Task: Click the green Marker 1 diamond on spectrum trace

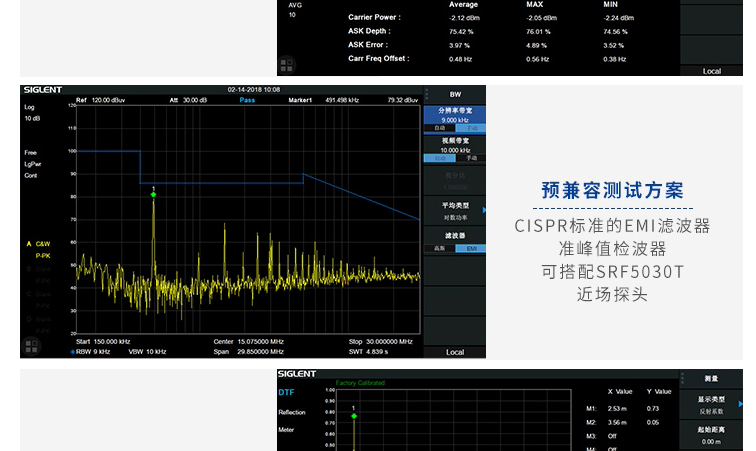Action: pyautogui.click(x=153, y=194)
